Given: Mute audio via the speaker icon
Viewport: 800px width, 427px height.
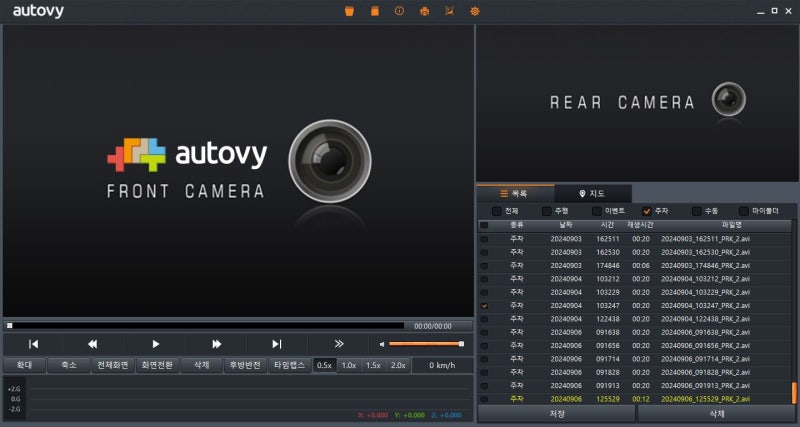Looking at the screenshot, I should (382, 344).
